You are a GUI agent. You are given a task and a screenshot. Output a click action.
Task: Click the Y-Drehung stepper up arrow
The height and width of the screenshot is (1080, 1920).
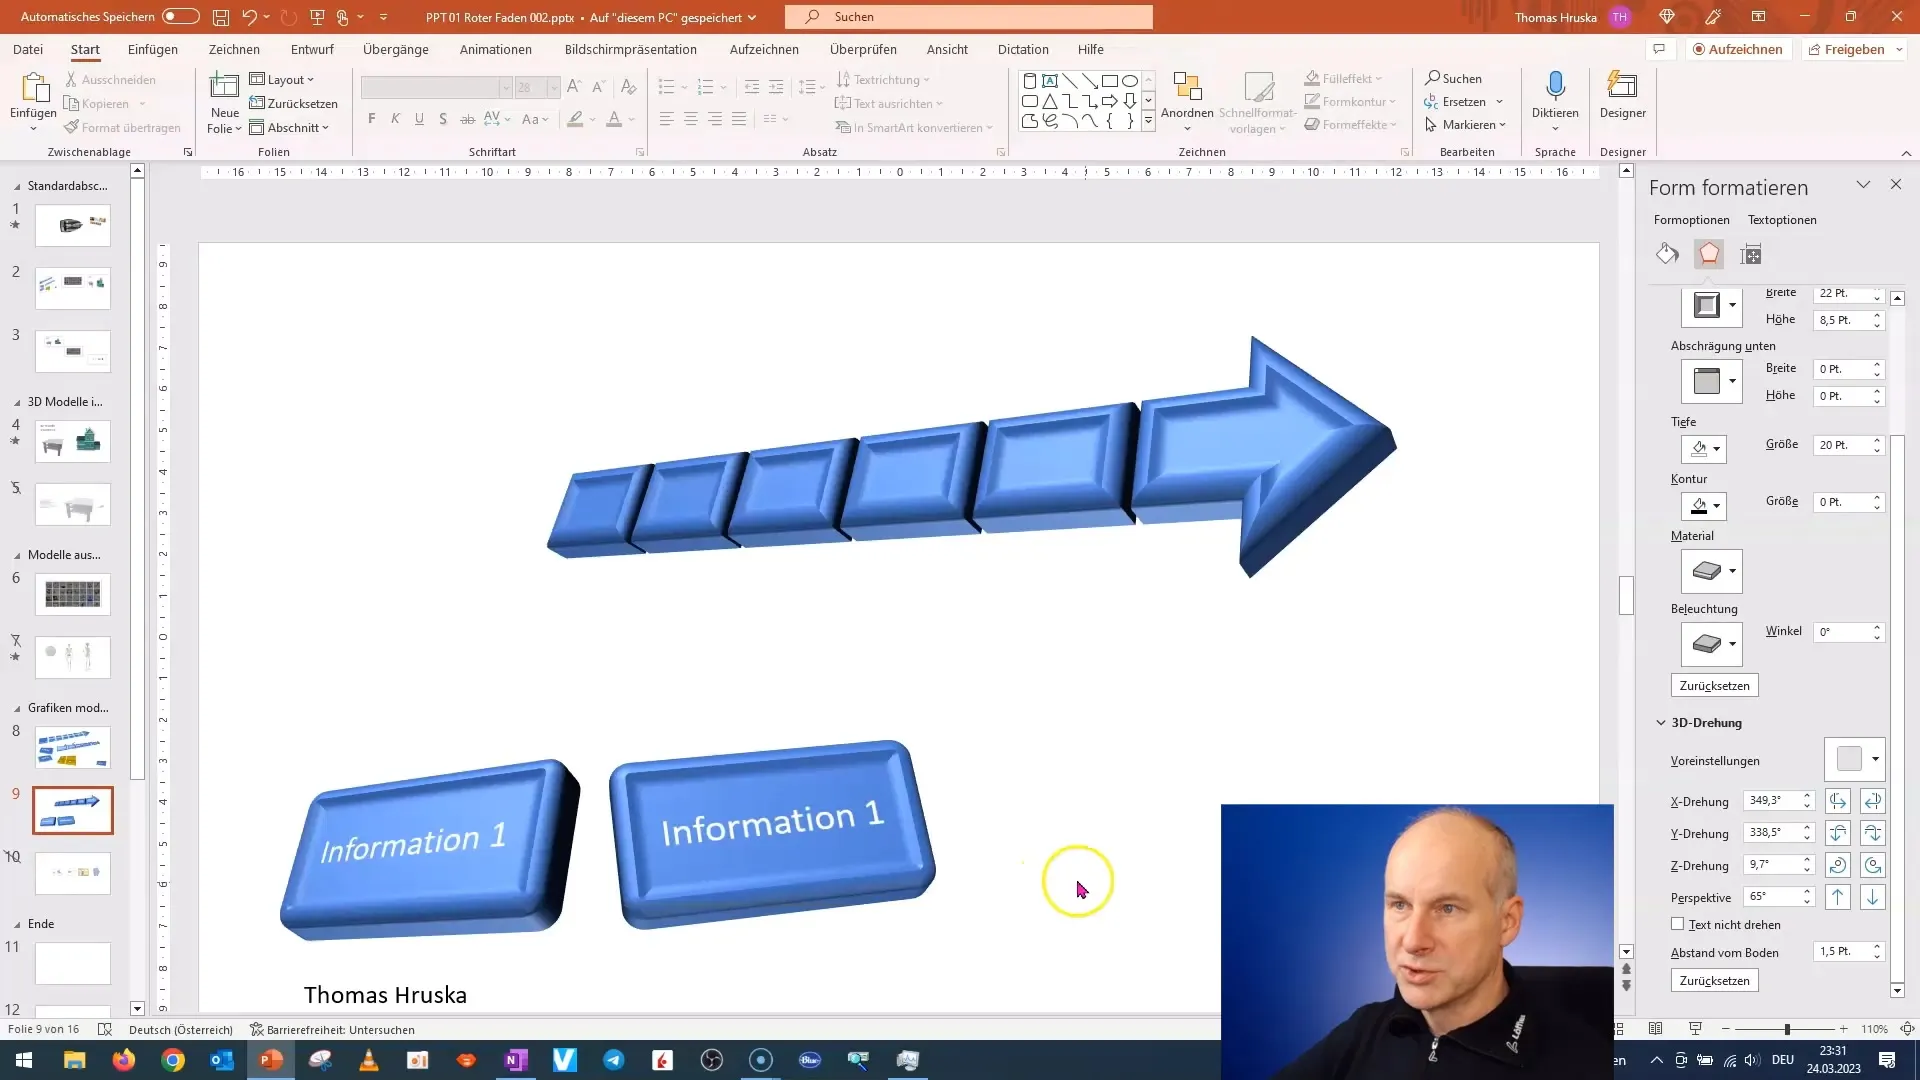click(x=1809, y=827)
